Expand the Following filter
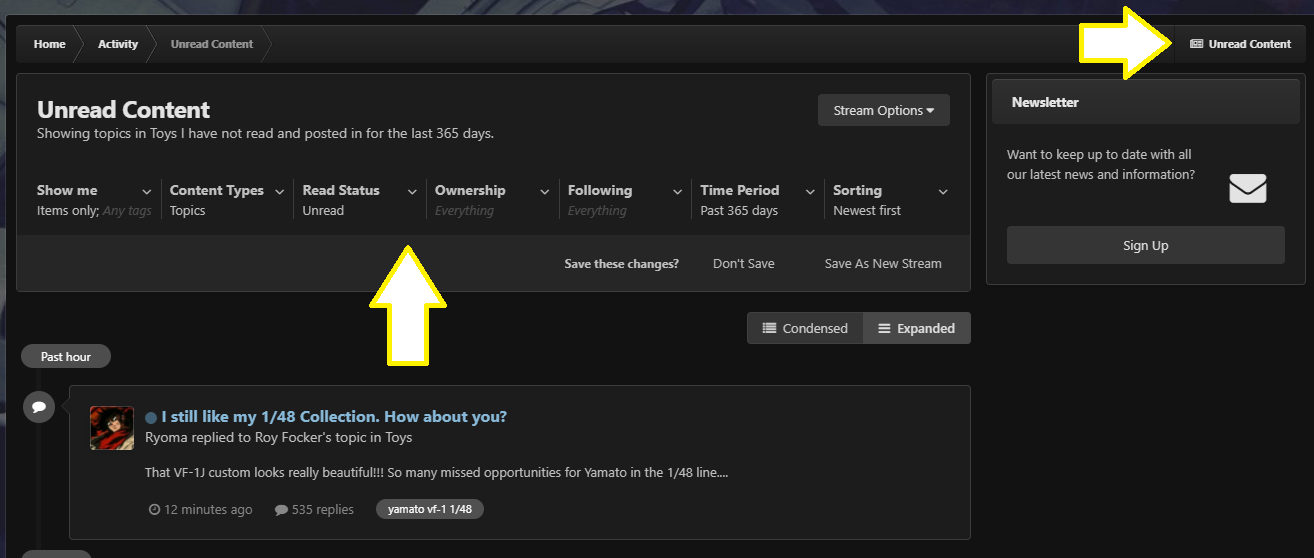The image size is (1314, 558). [x=625, y=200]
